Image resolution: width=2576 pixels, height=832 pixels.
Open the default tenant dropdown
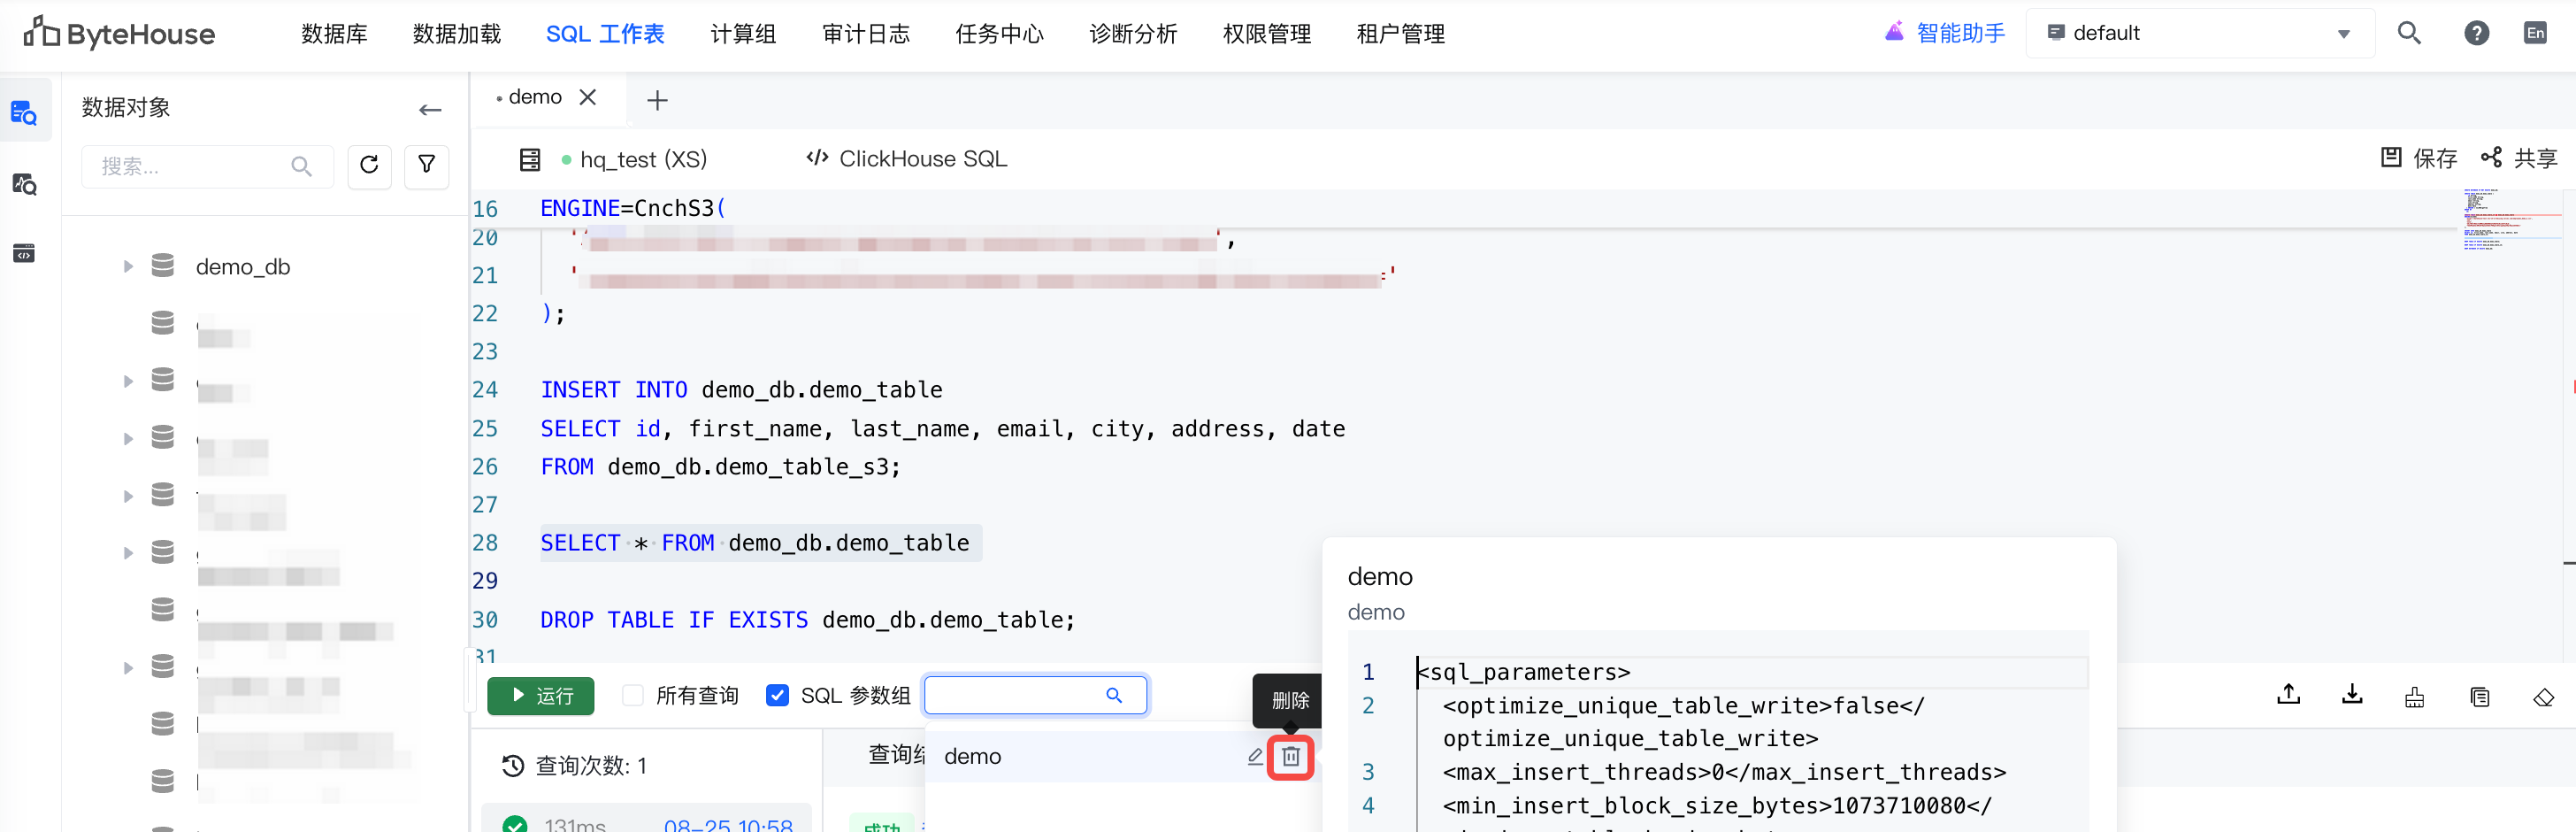[x=2200, y=33]
